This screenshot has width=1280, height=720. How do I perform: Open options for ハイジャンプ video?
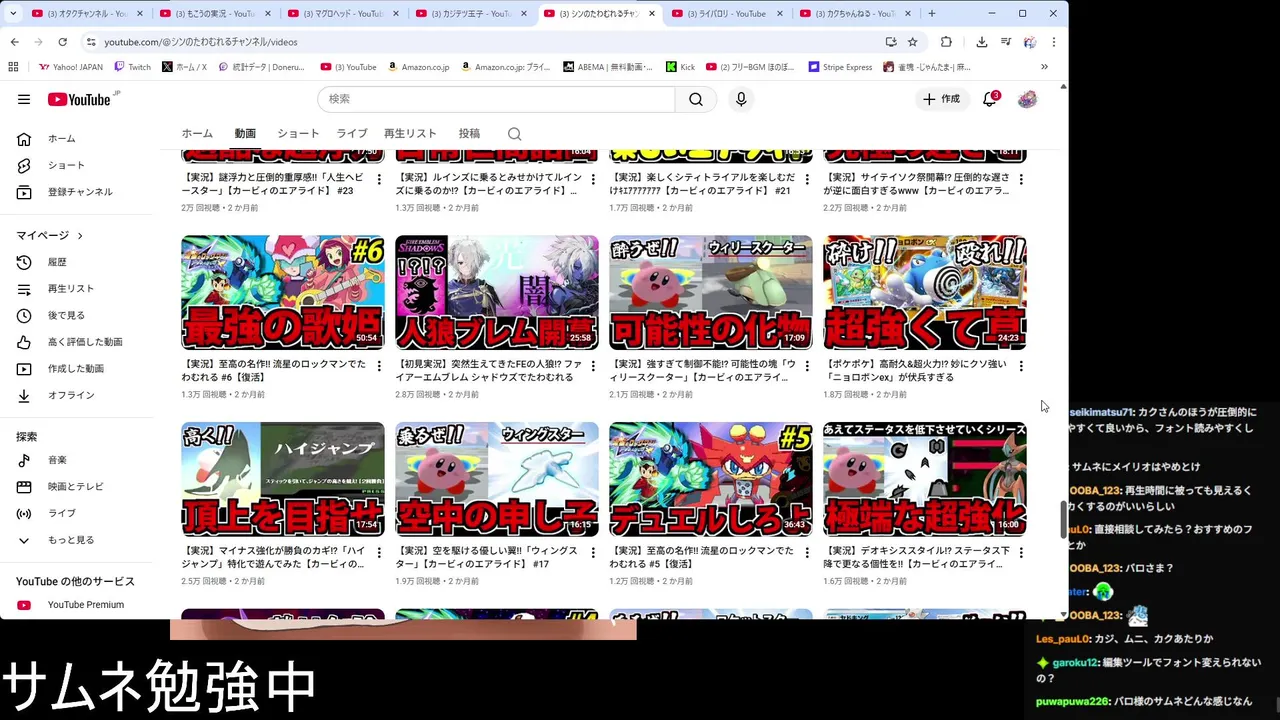(x=379, y=552)
